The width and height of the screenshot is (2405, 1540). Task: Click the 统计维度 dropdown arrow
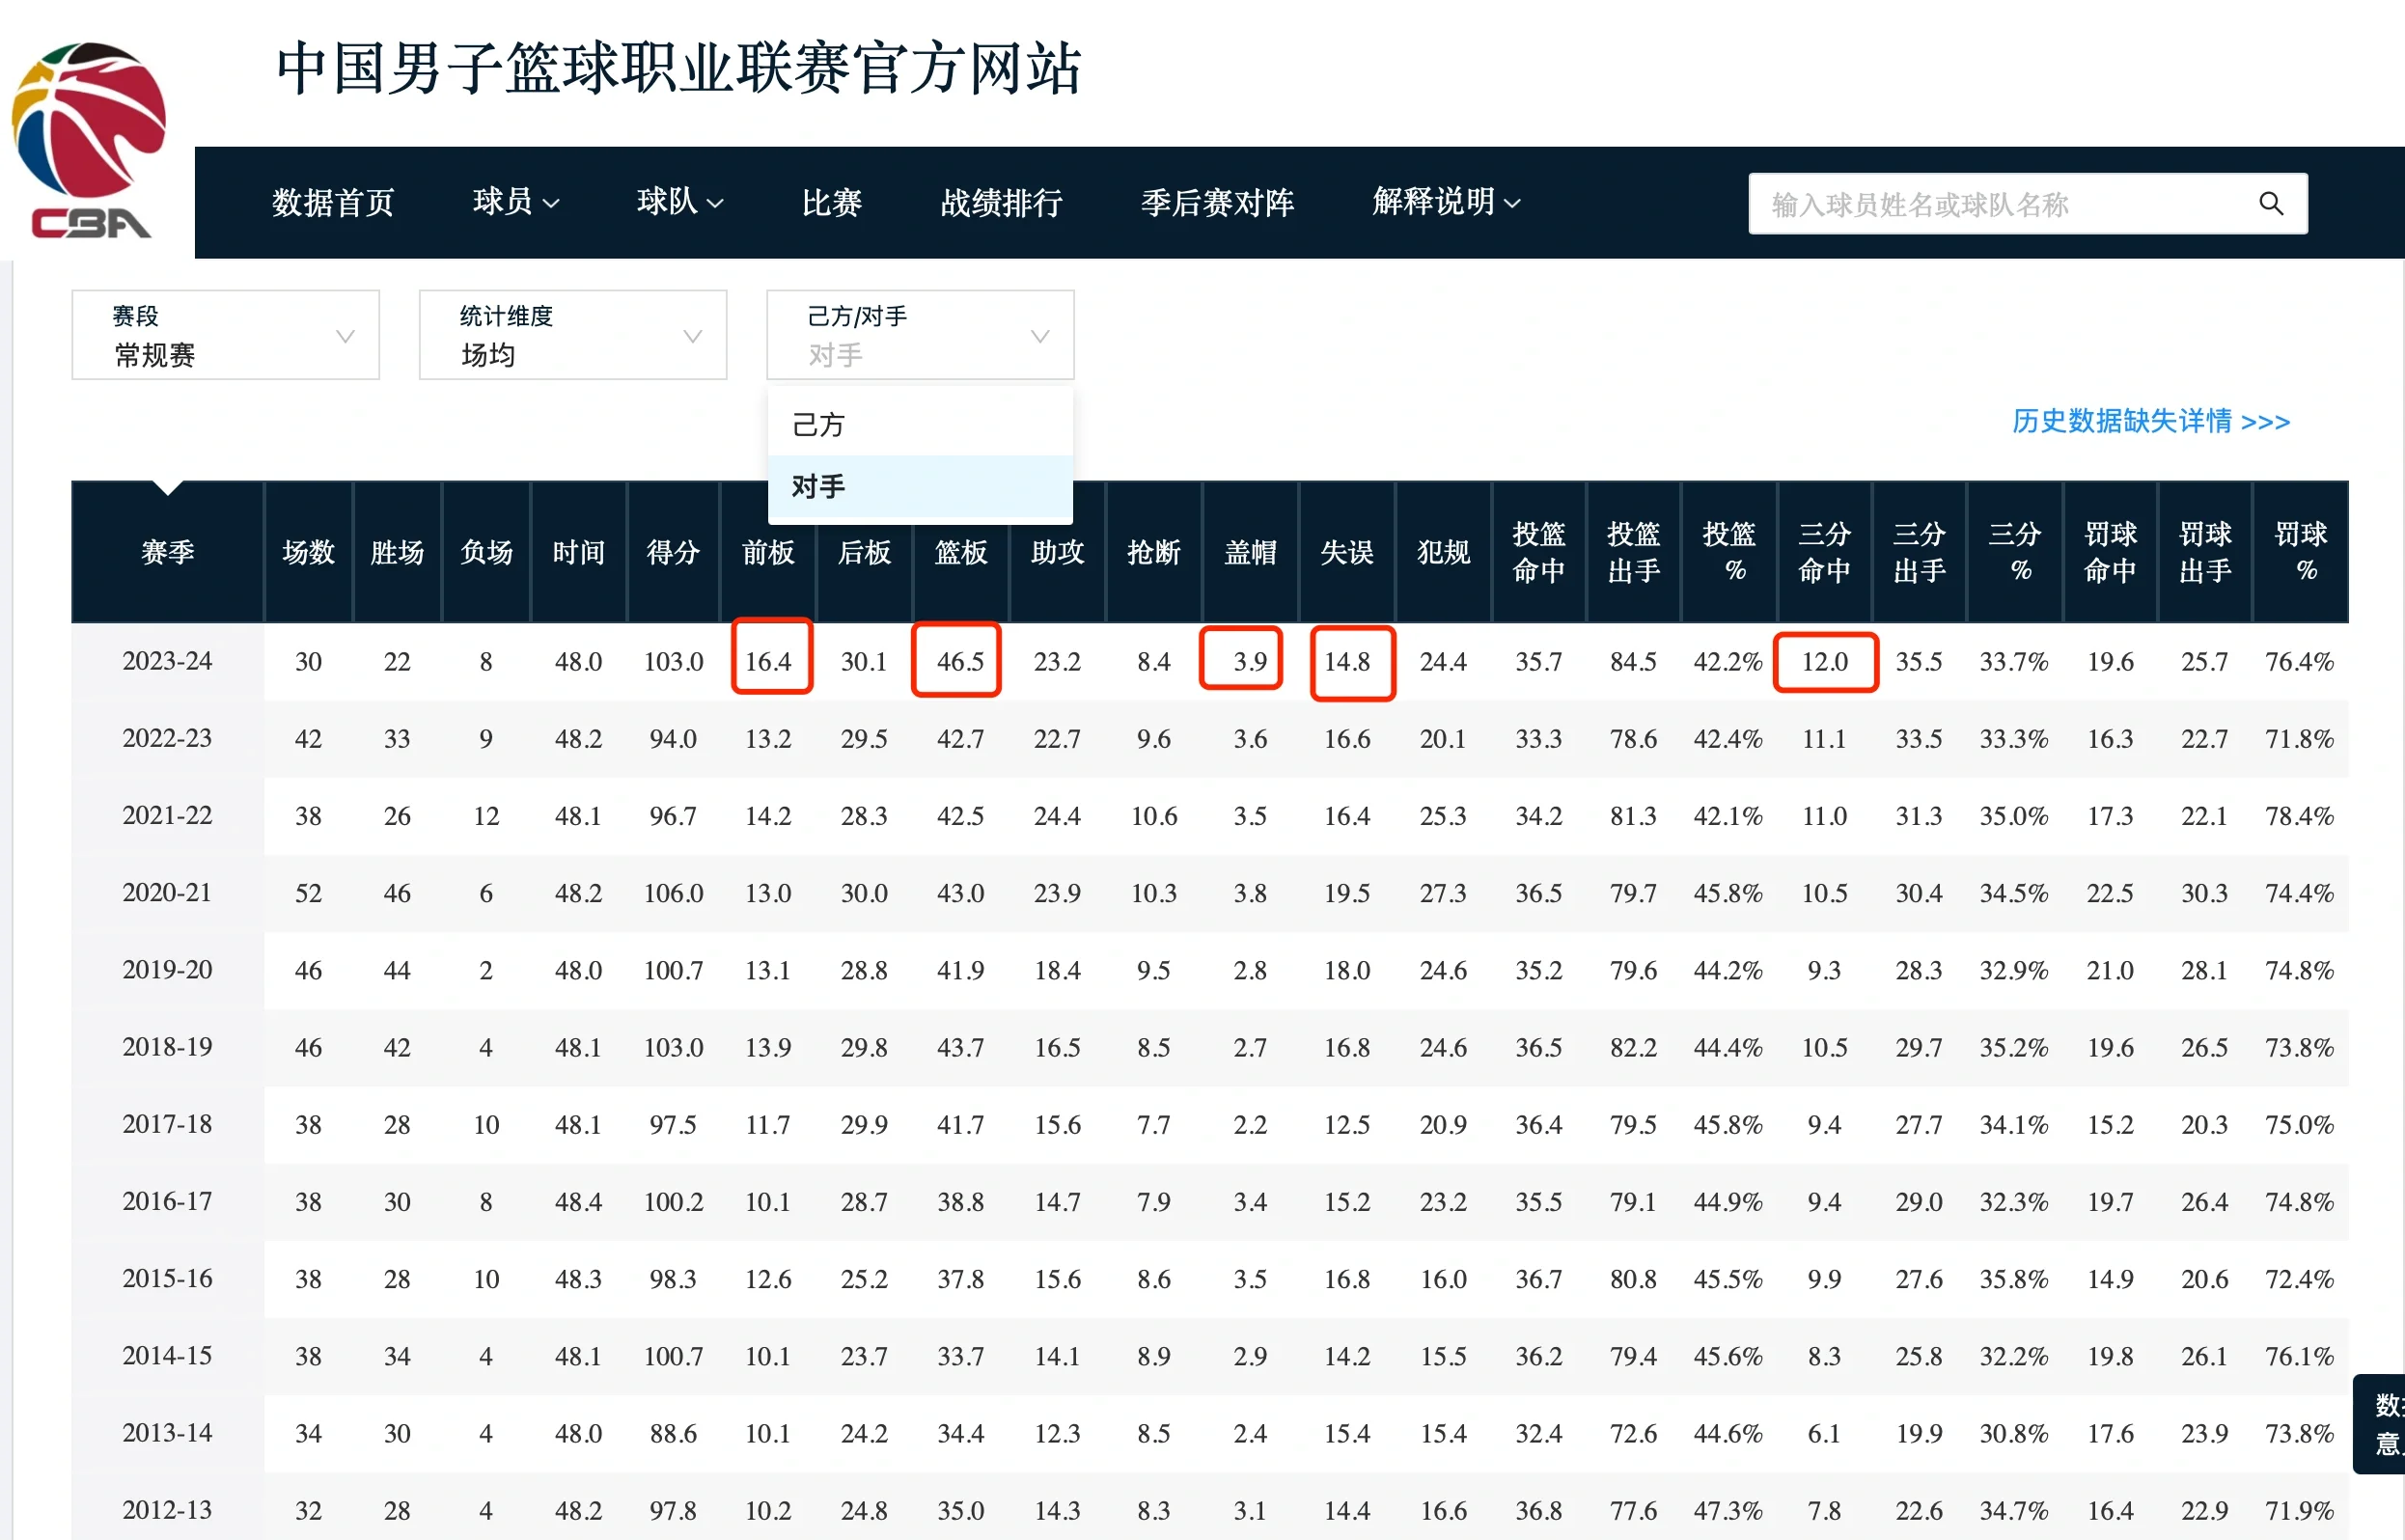coord(692,336)
